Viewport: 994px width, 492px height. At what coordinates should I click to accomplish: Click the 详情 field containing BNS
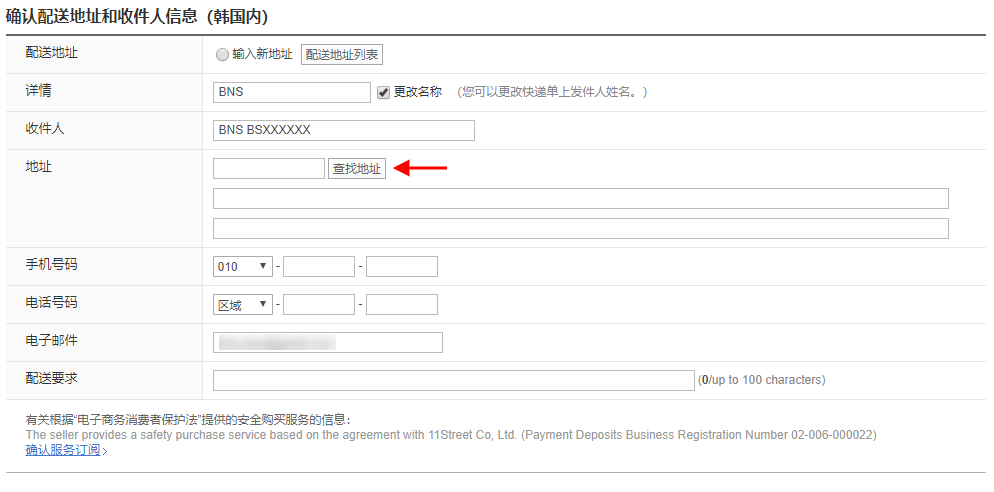tap(292, 92)
